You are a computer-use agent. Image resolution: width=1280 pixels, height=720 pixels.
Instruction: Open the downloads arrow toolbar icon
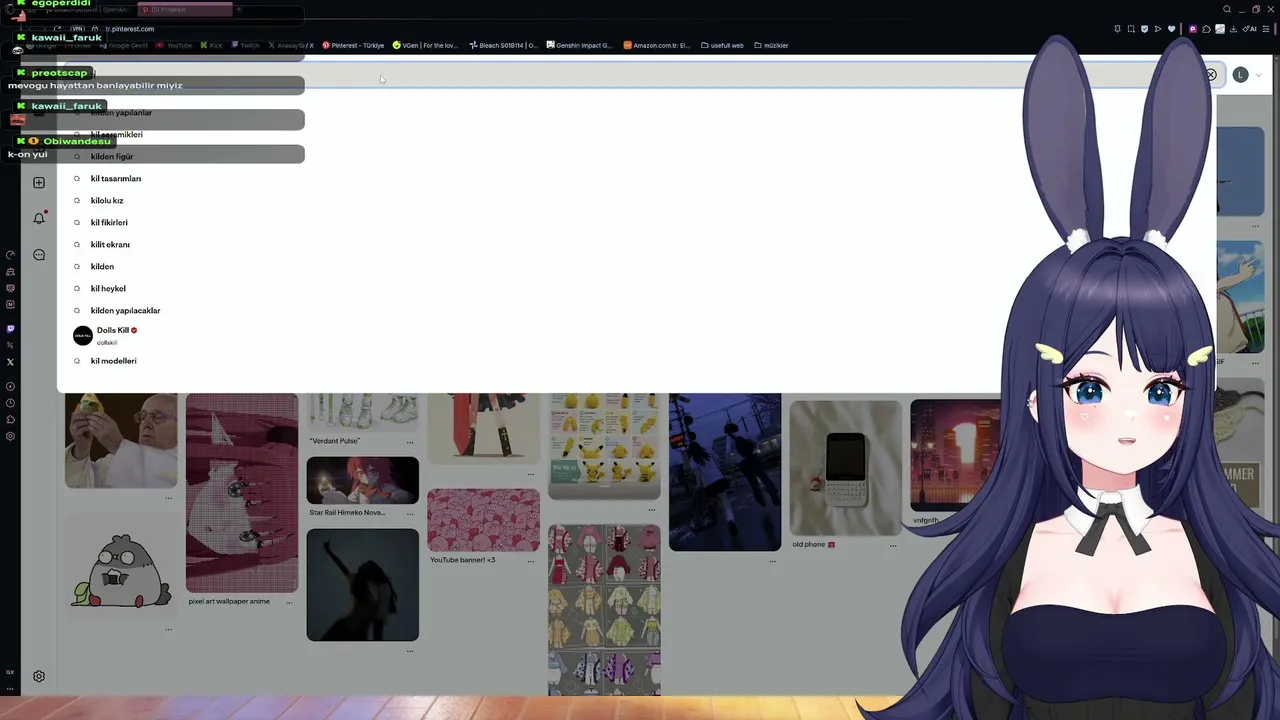click(1235, 29)
